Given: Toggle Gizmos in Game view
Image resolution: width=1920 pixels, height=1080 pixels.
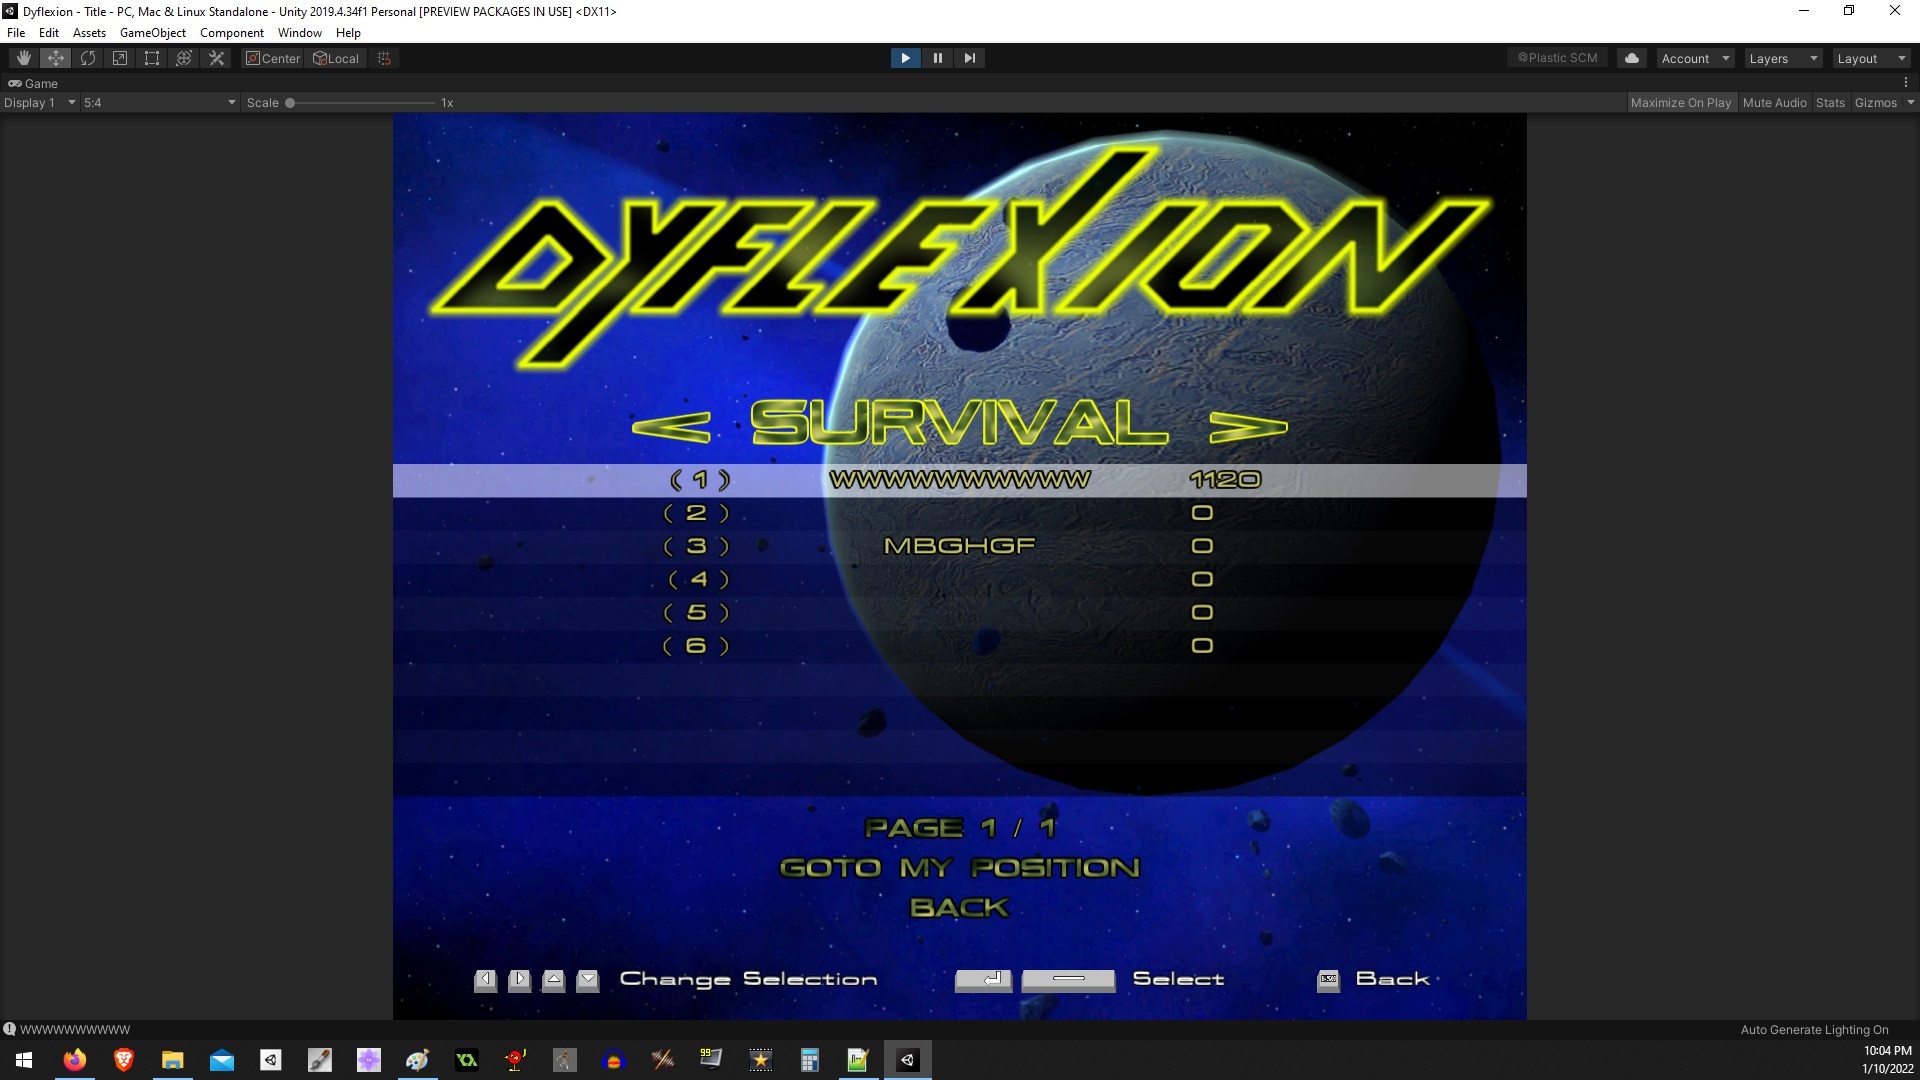Looking at the screenshot, I should (x=1875, y=103).
